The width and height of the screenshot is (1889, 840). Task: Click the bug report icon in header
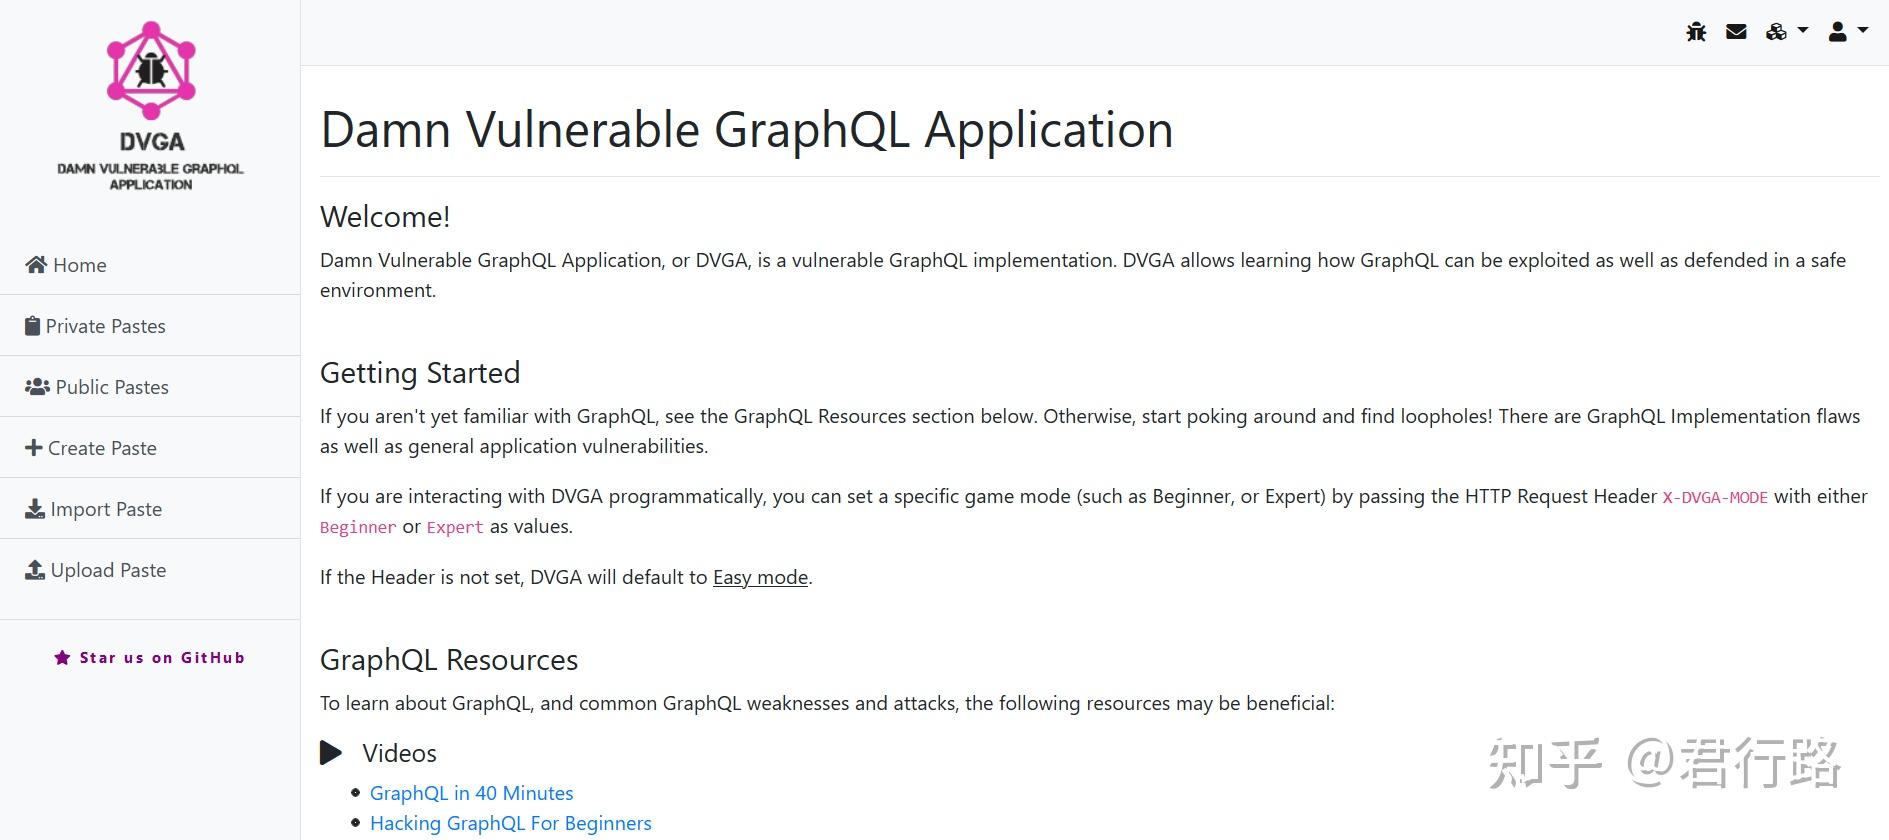pyautogui.click(x=1697, y=31)
